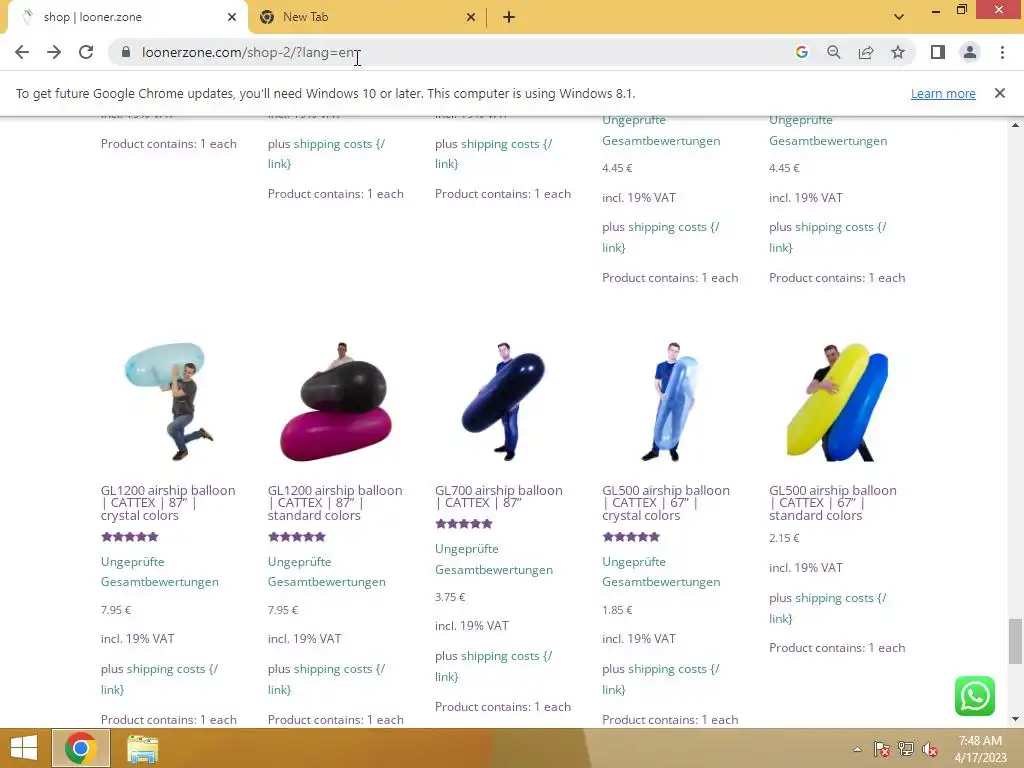Click the muted volume tray icon

930,749
